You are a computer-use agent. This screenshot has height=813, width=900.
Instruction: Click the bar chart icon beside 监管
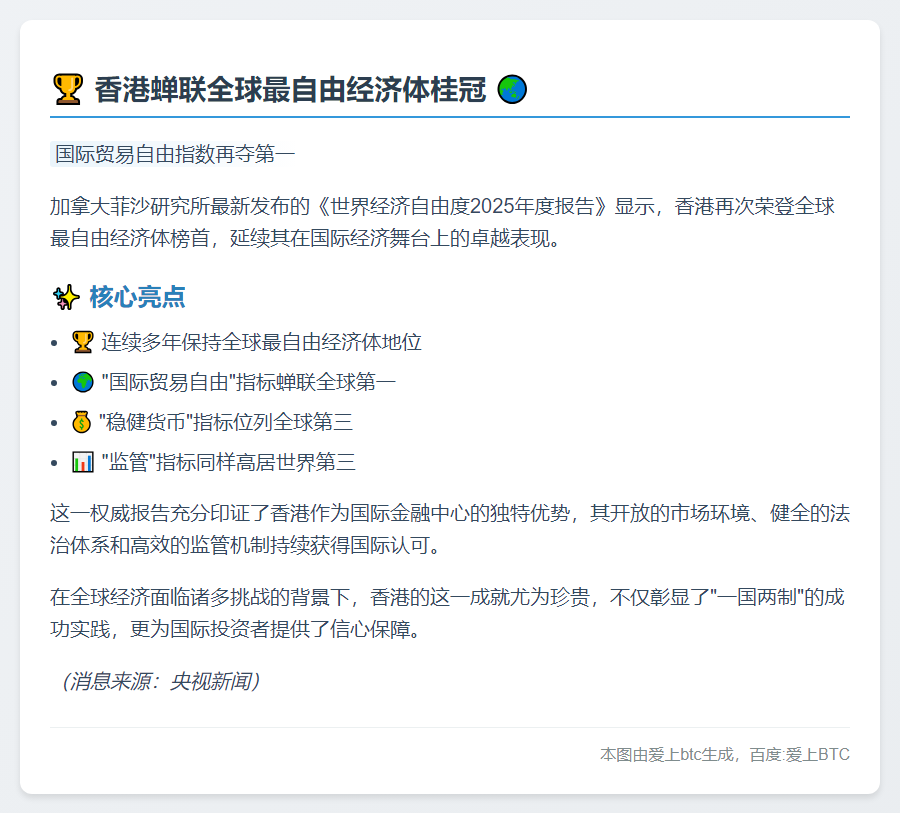(85, 463)
